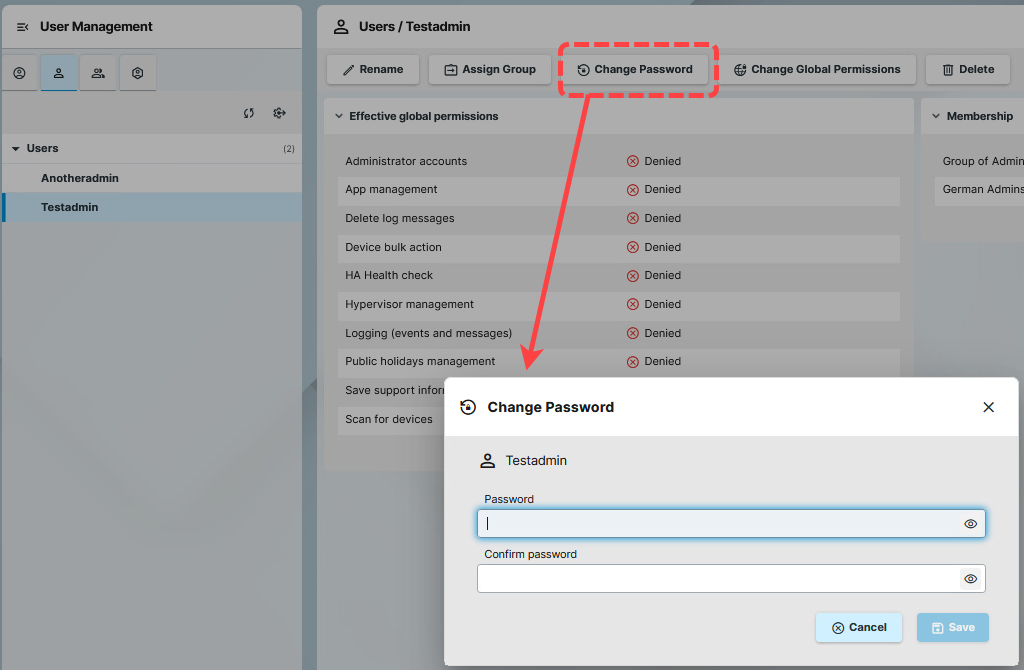Collapse the Users tree in the sidebar

[16, 146]
